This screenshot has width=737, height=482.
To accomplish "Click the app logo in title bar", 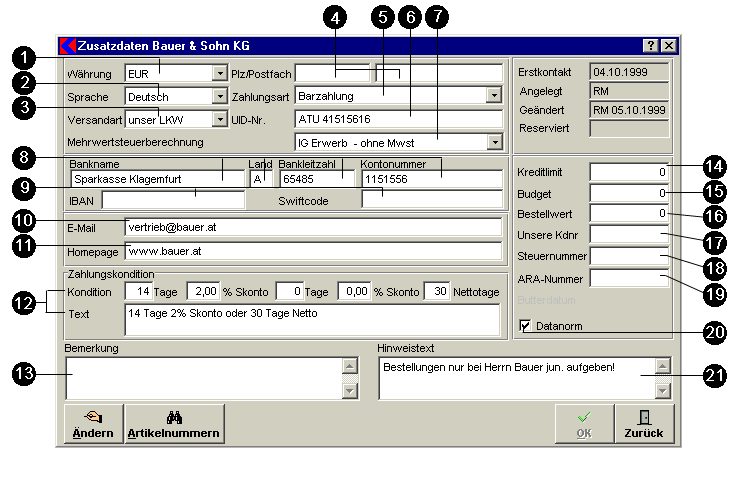I will [x=68, y=46].
